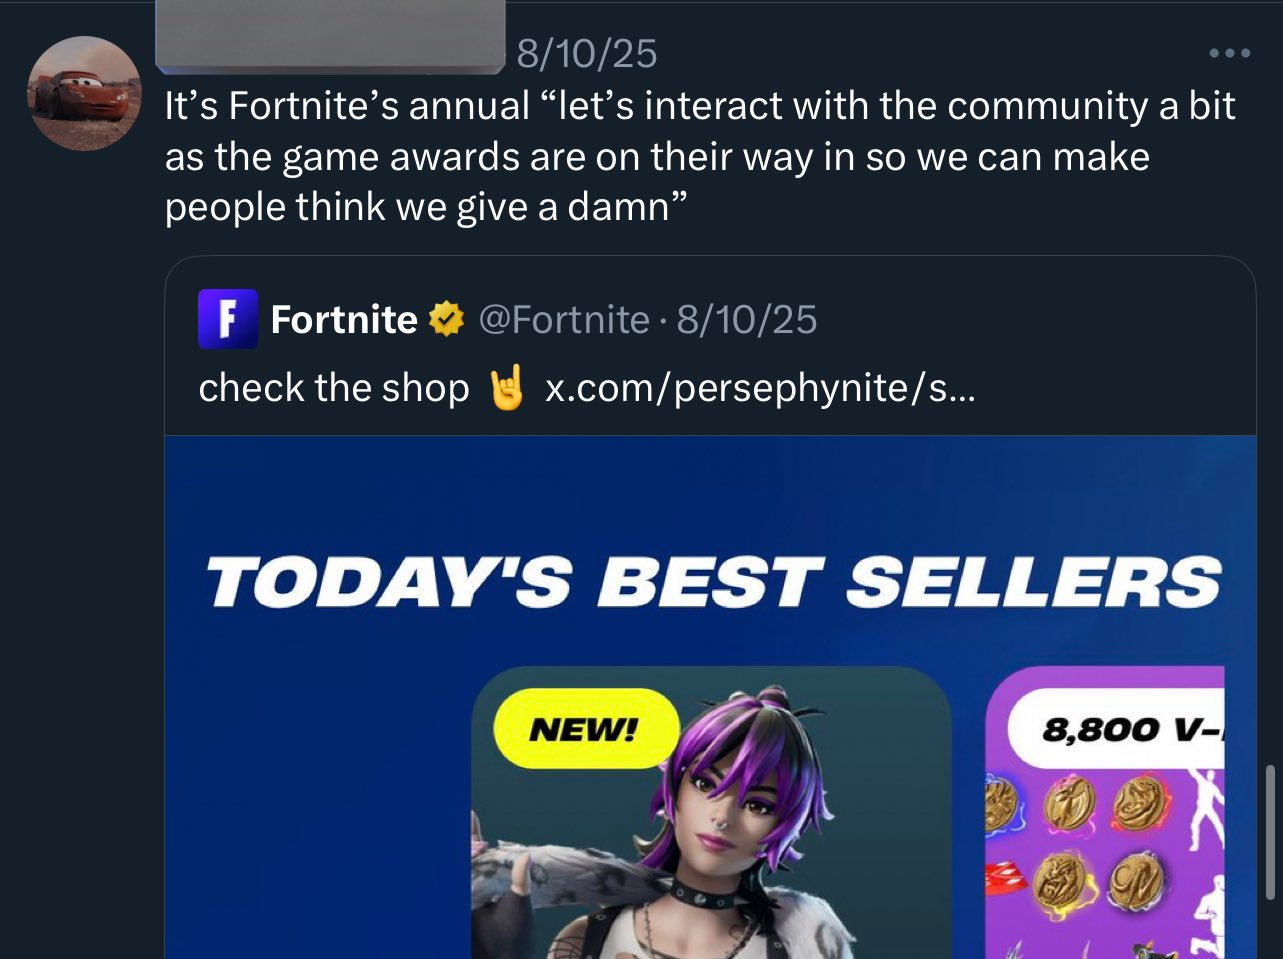Open the Lightning McQueen profile avatar
The height and width of the screenshot is (959, 1283).
84,94
